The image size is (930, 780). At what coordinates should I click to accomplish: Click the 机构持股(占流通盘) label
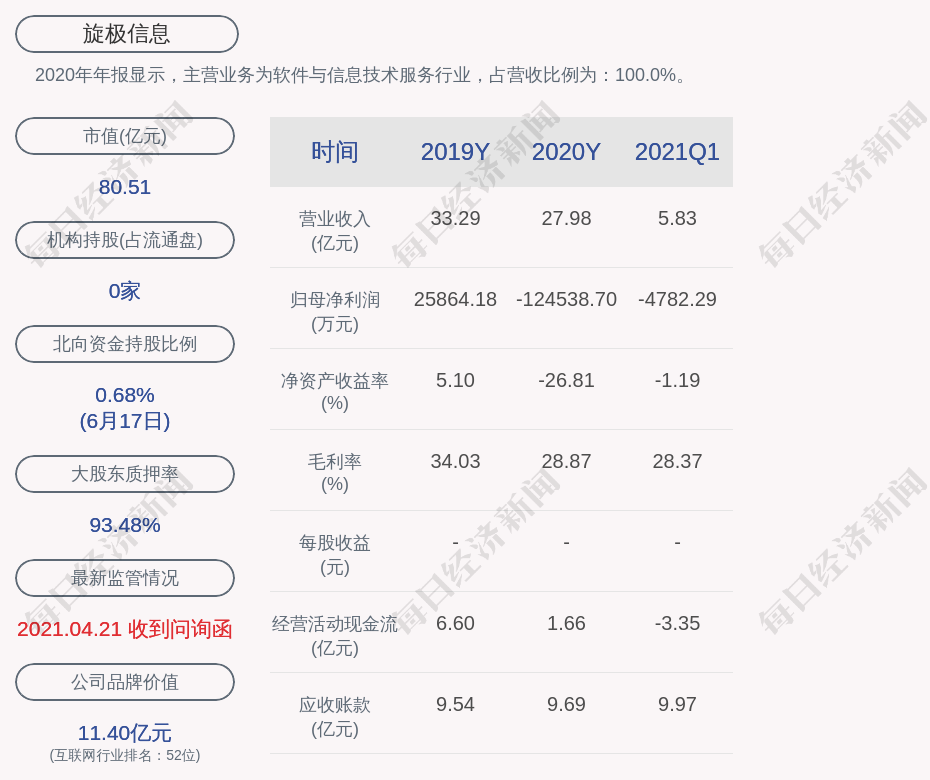pos(125,240)
